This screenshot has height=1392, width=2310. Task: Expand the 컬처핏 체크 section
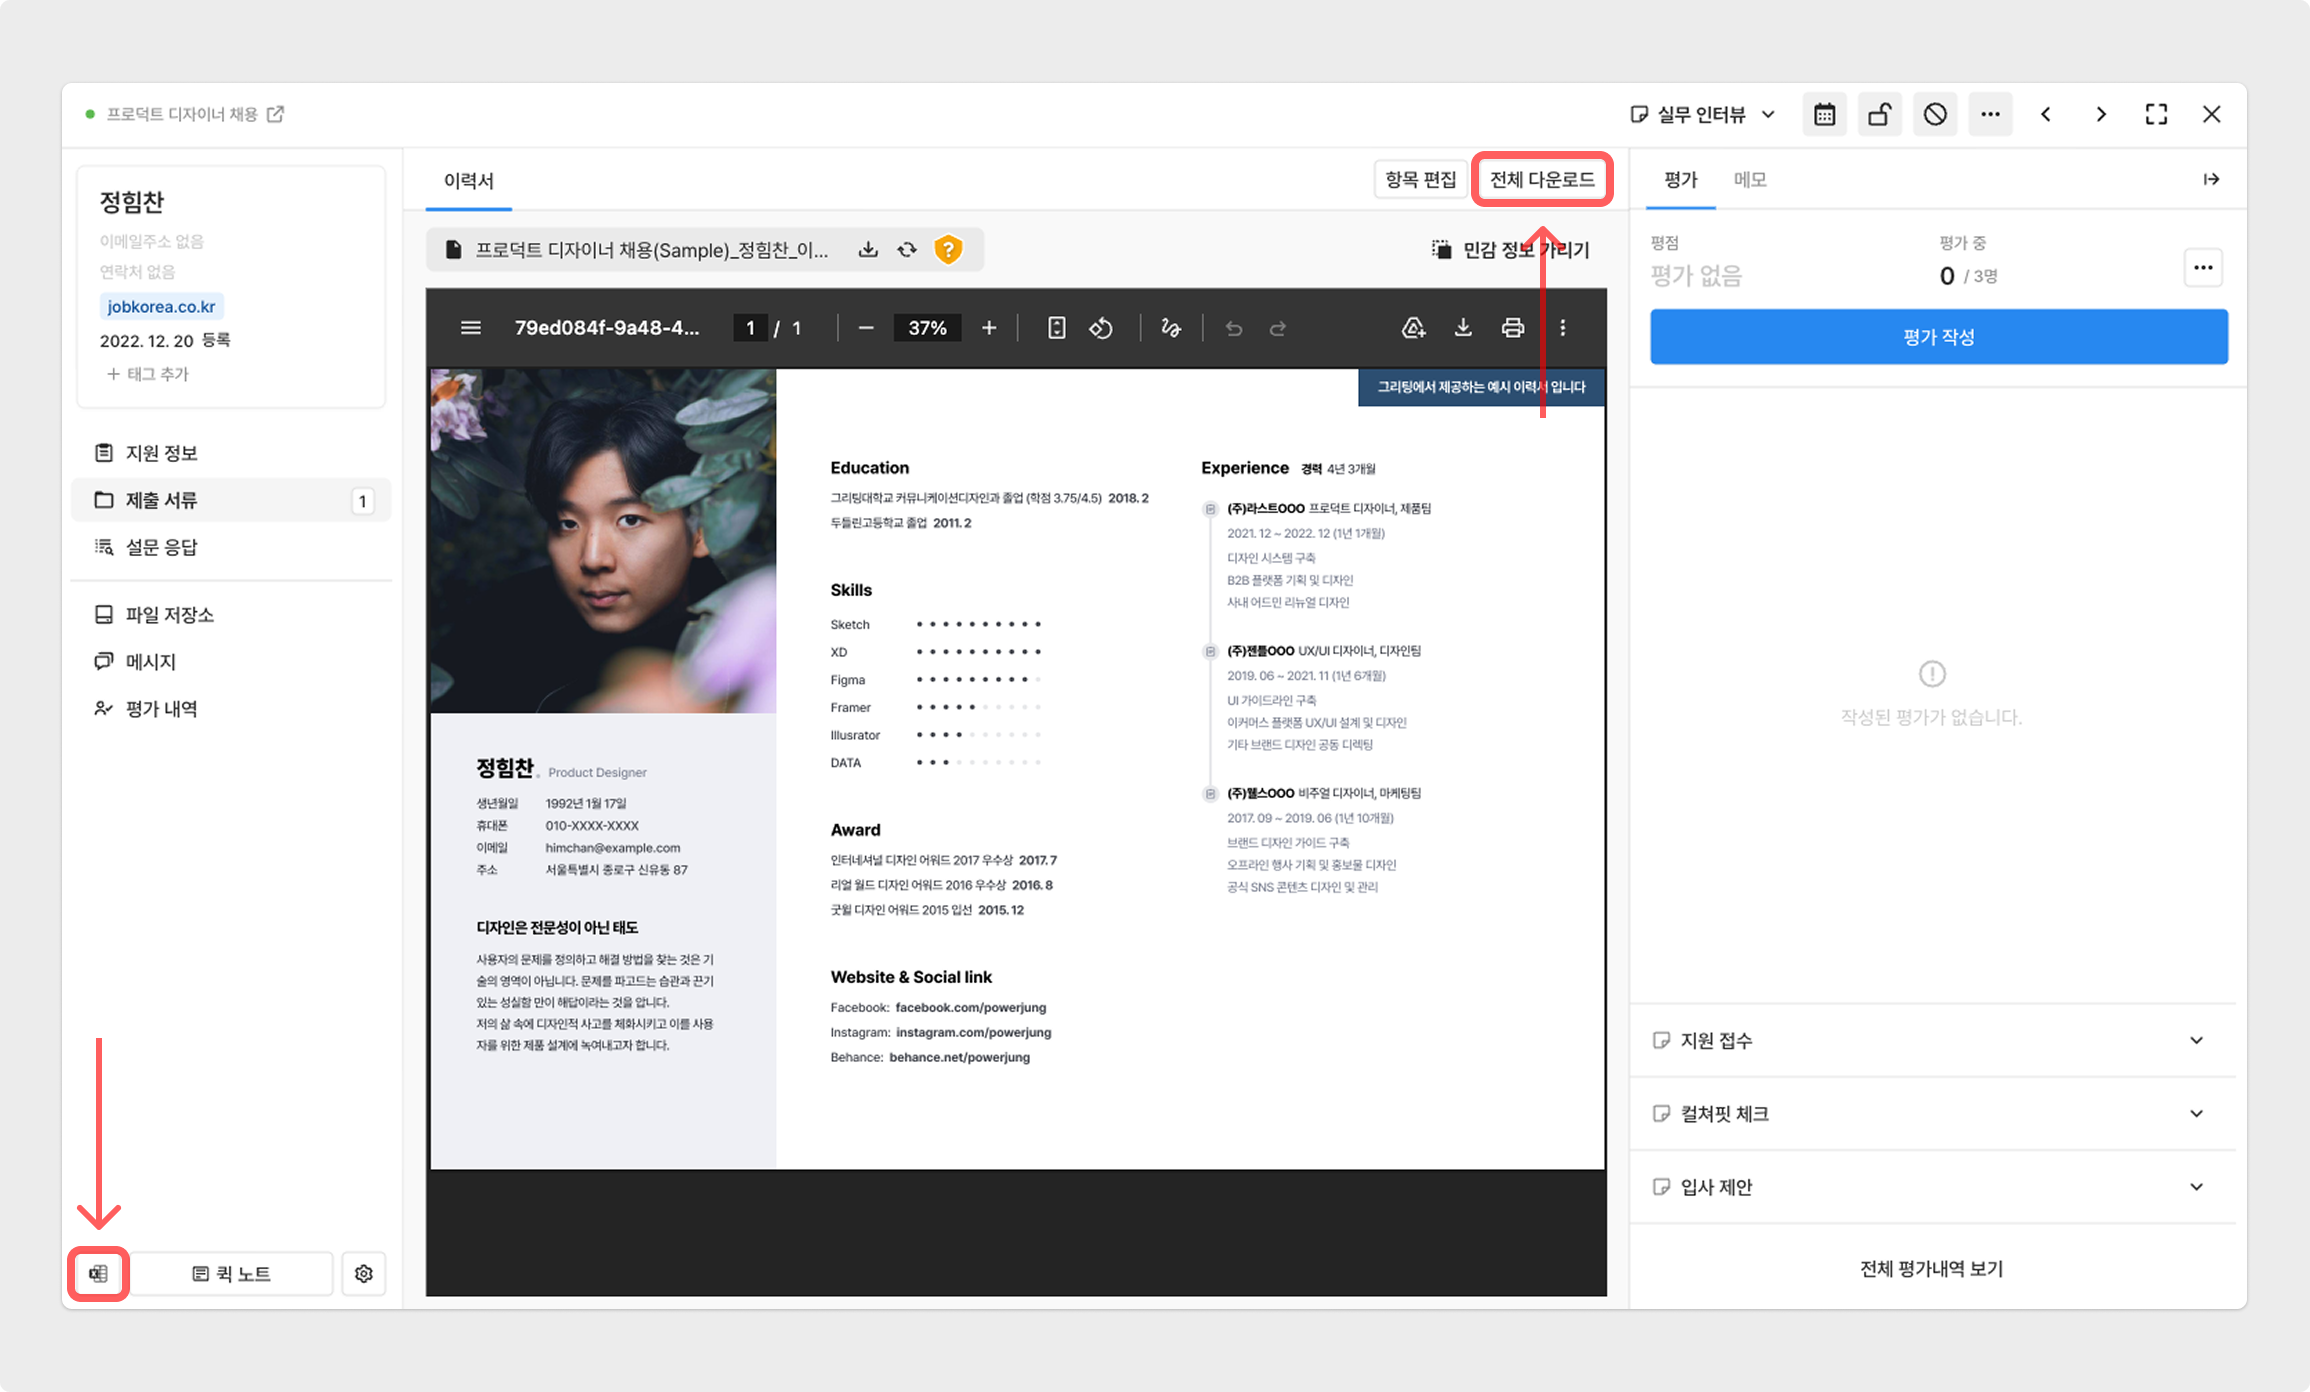[x=1932, y=1114]
